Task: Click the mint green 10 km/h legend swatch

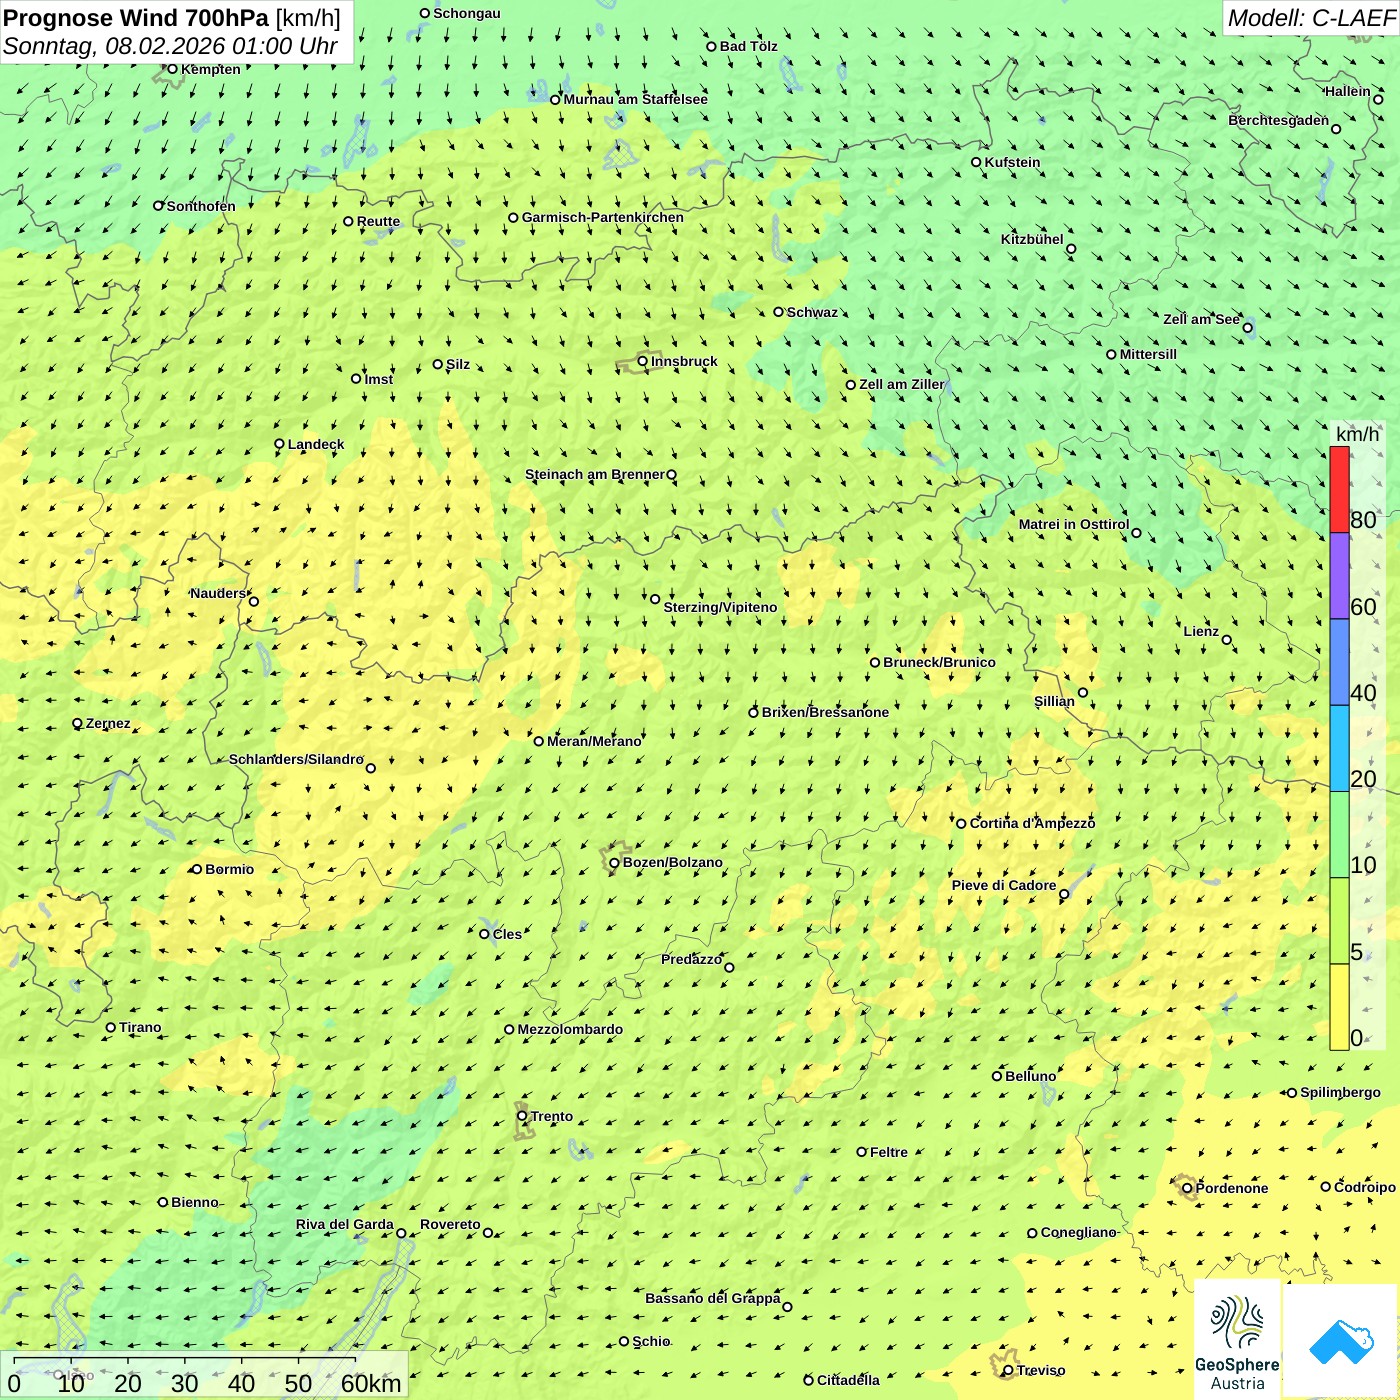Action: click(x=1339, y=835)
